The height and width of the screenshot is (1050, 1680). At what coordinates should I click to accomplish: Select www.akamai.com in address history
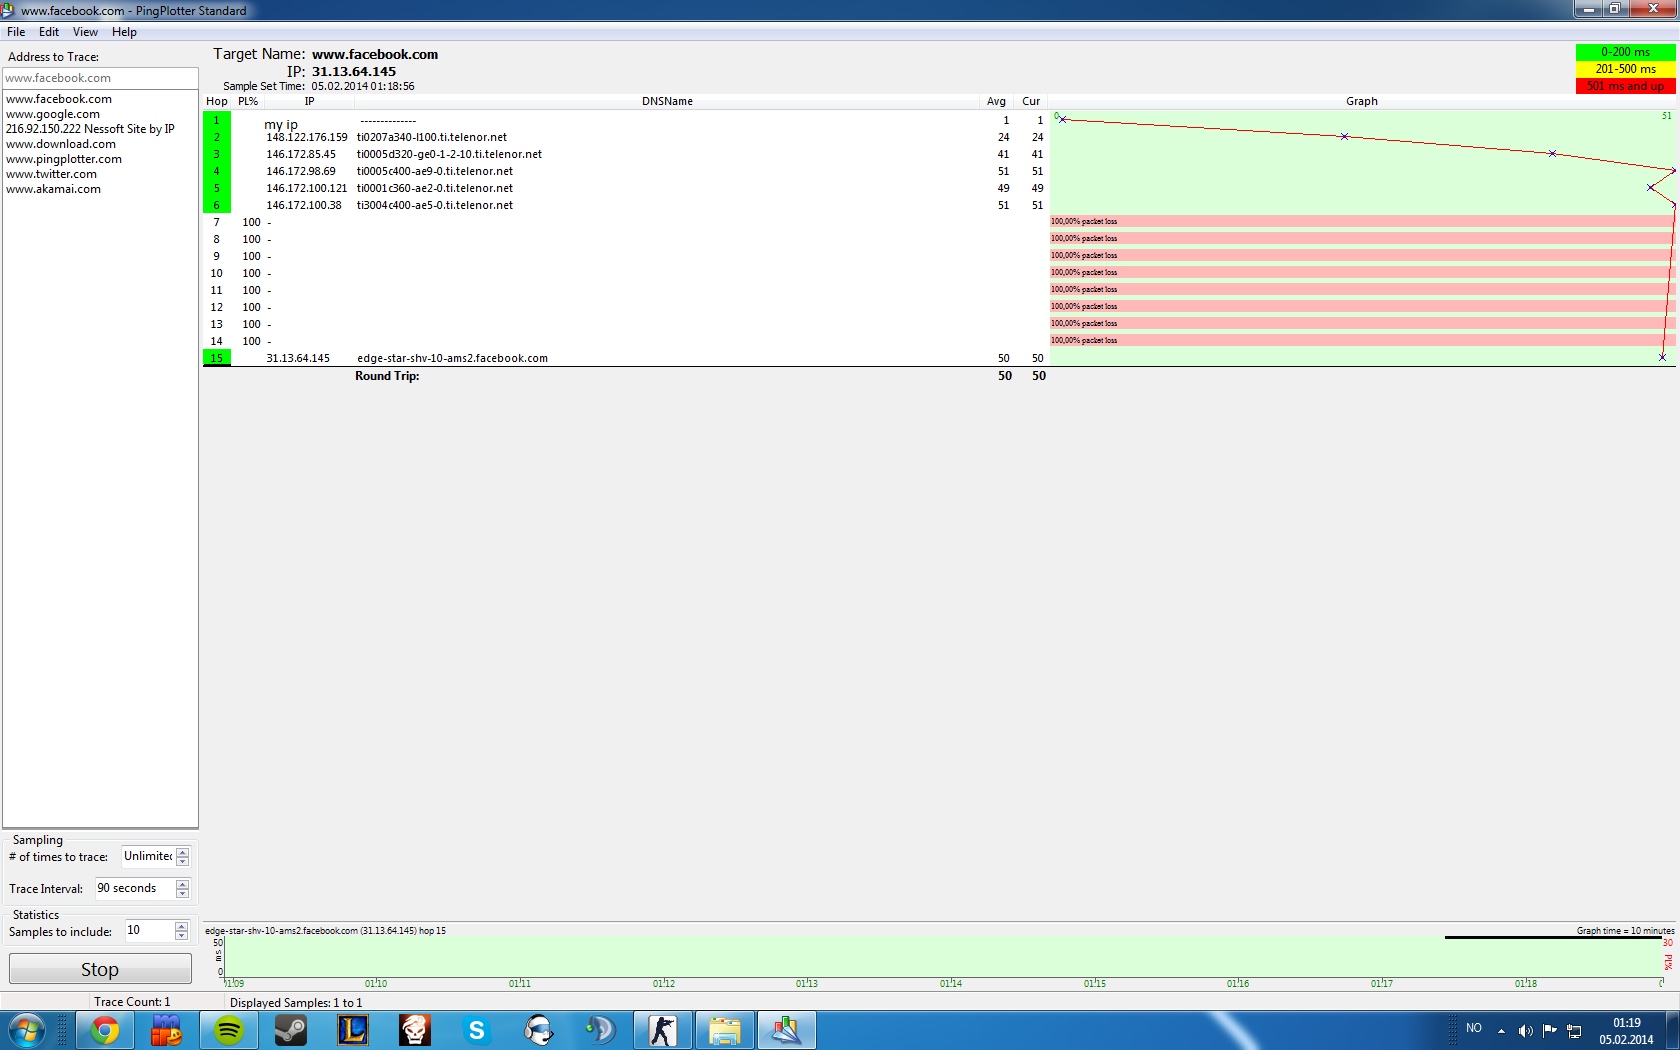point(53,189)
